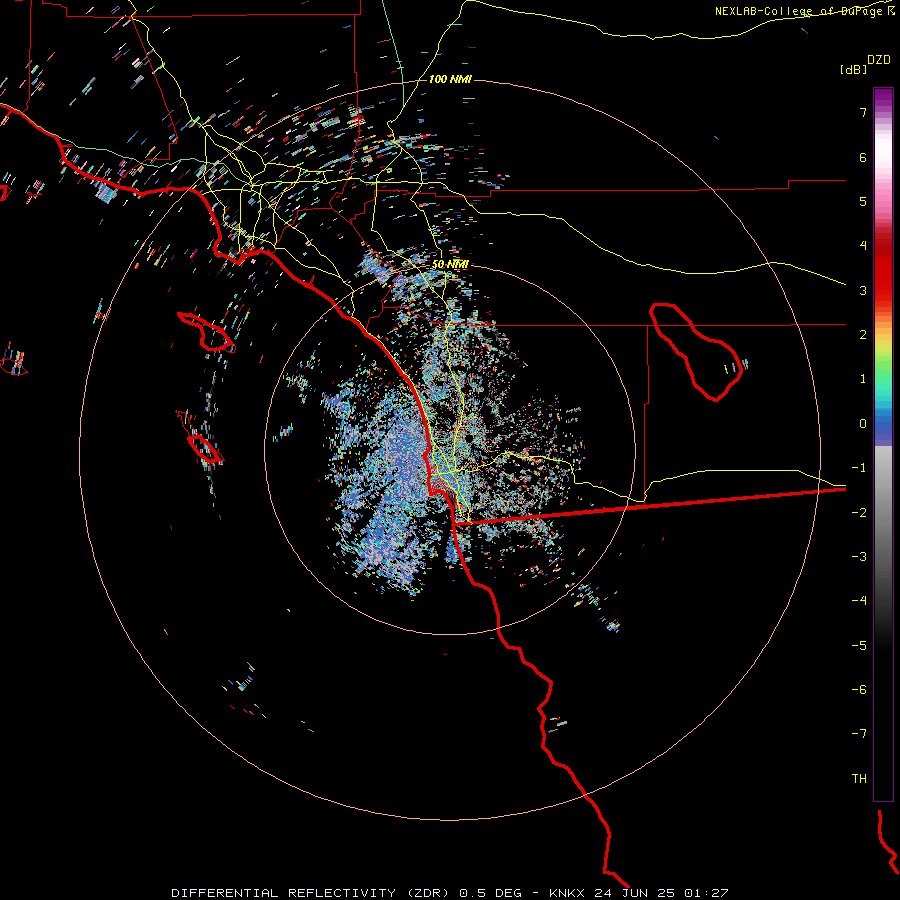Click the 24 JUN 25 01:27 timestamp
The height and width of the screenshot is (900, 900).
click(x=661, y=893)
